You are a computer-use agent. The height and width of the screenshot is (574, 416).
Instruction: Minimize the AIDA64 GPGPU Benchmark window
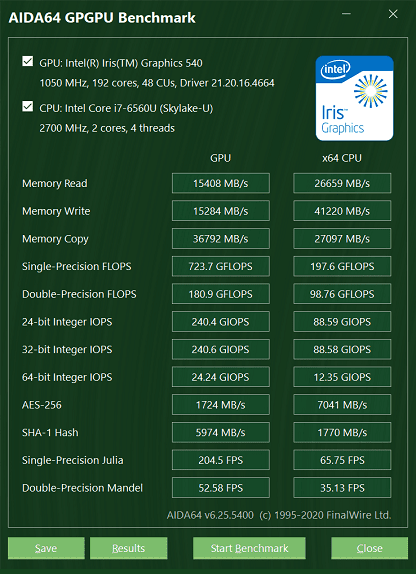point(346,14)
